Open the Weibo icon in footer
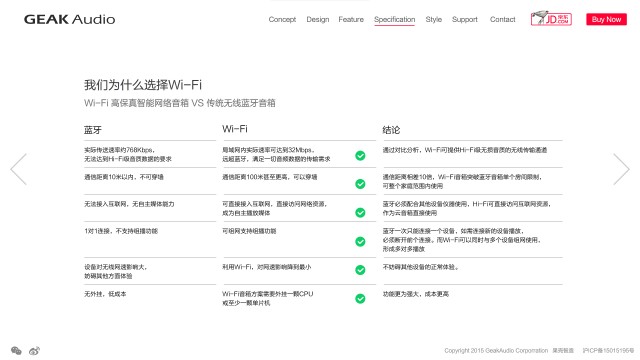The width and height of the screenshot is (640, 360). pos(34,351)
